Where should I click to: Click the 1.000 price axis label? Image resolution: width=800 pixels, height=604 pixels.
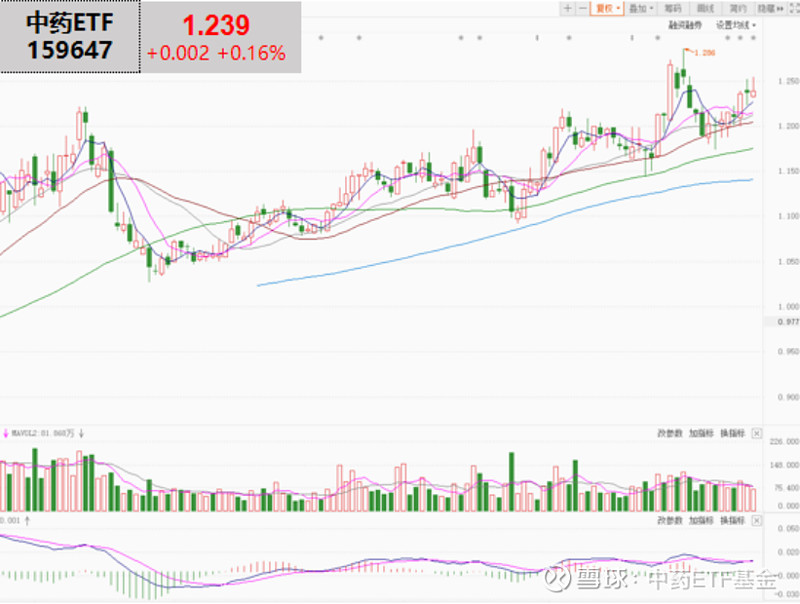coord(788,307)
